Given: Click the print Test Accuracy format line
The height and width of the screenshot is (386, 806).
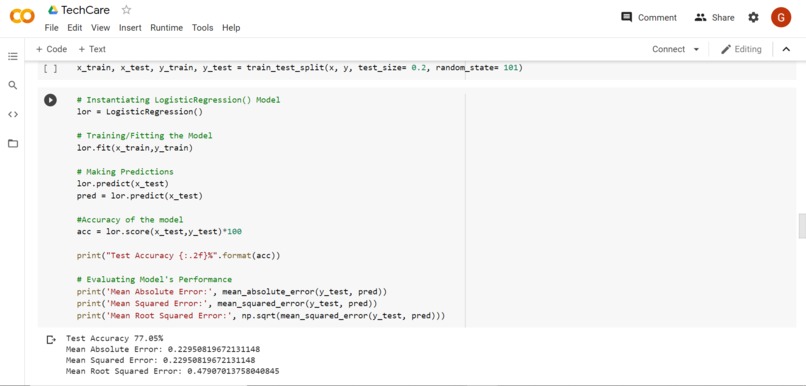Looking at the screenshot, I should (x=178, y=255).
